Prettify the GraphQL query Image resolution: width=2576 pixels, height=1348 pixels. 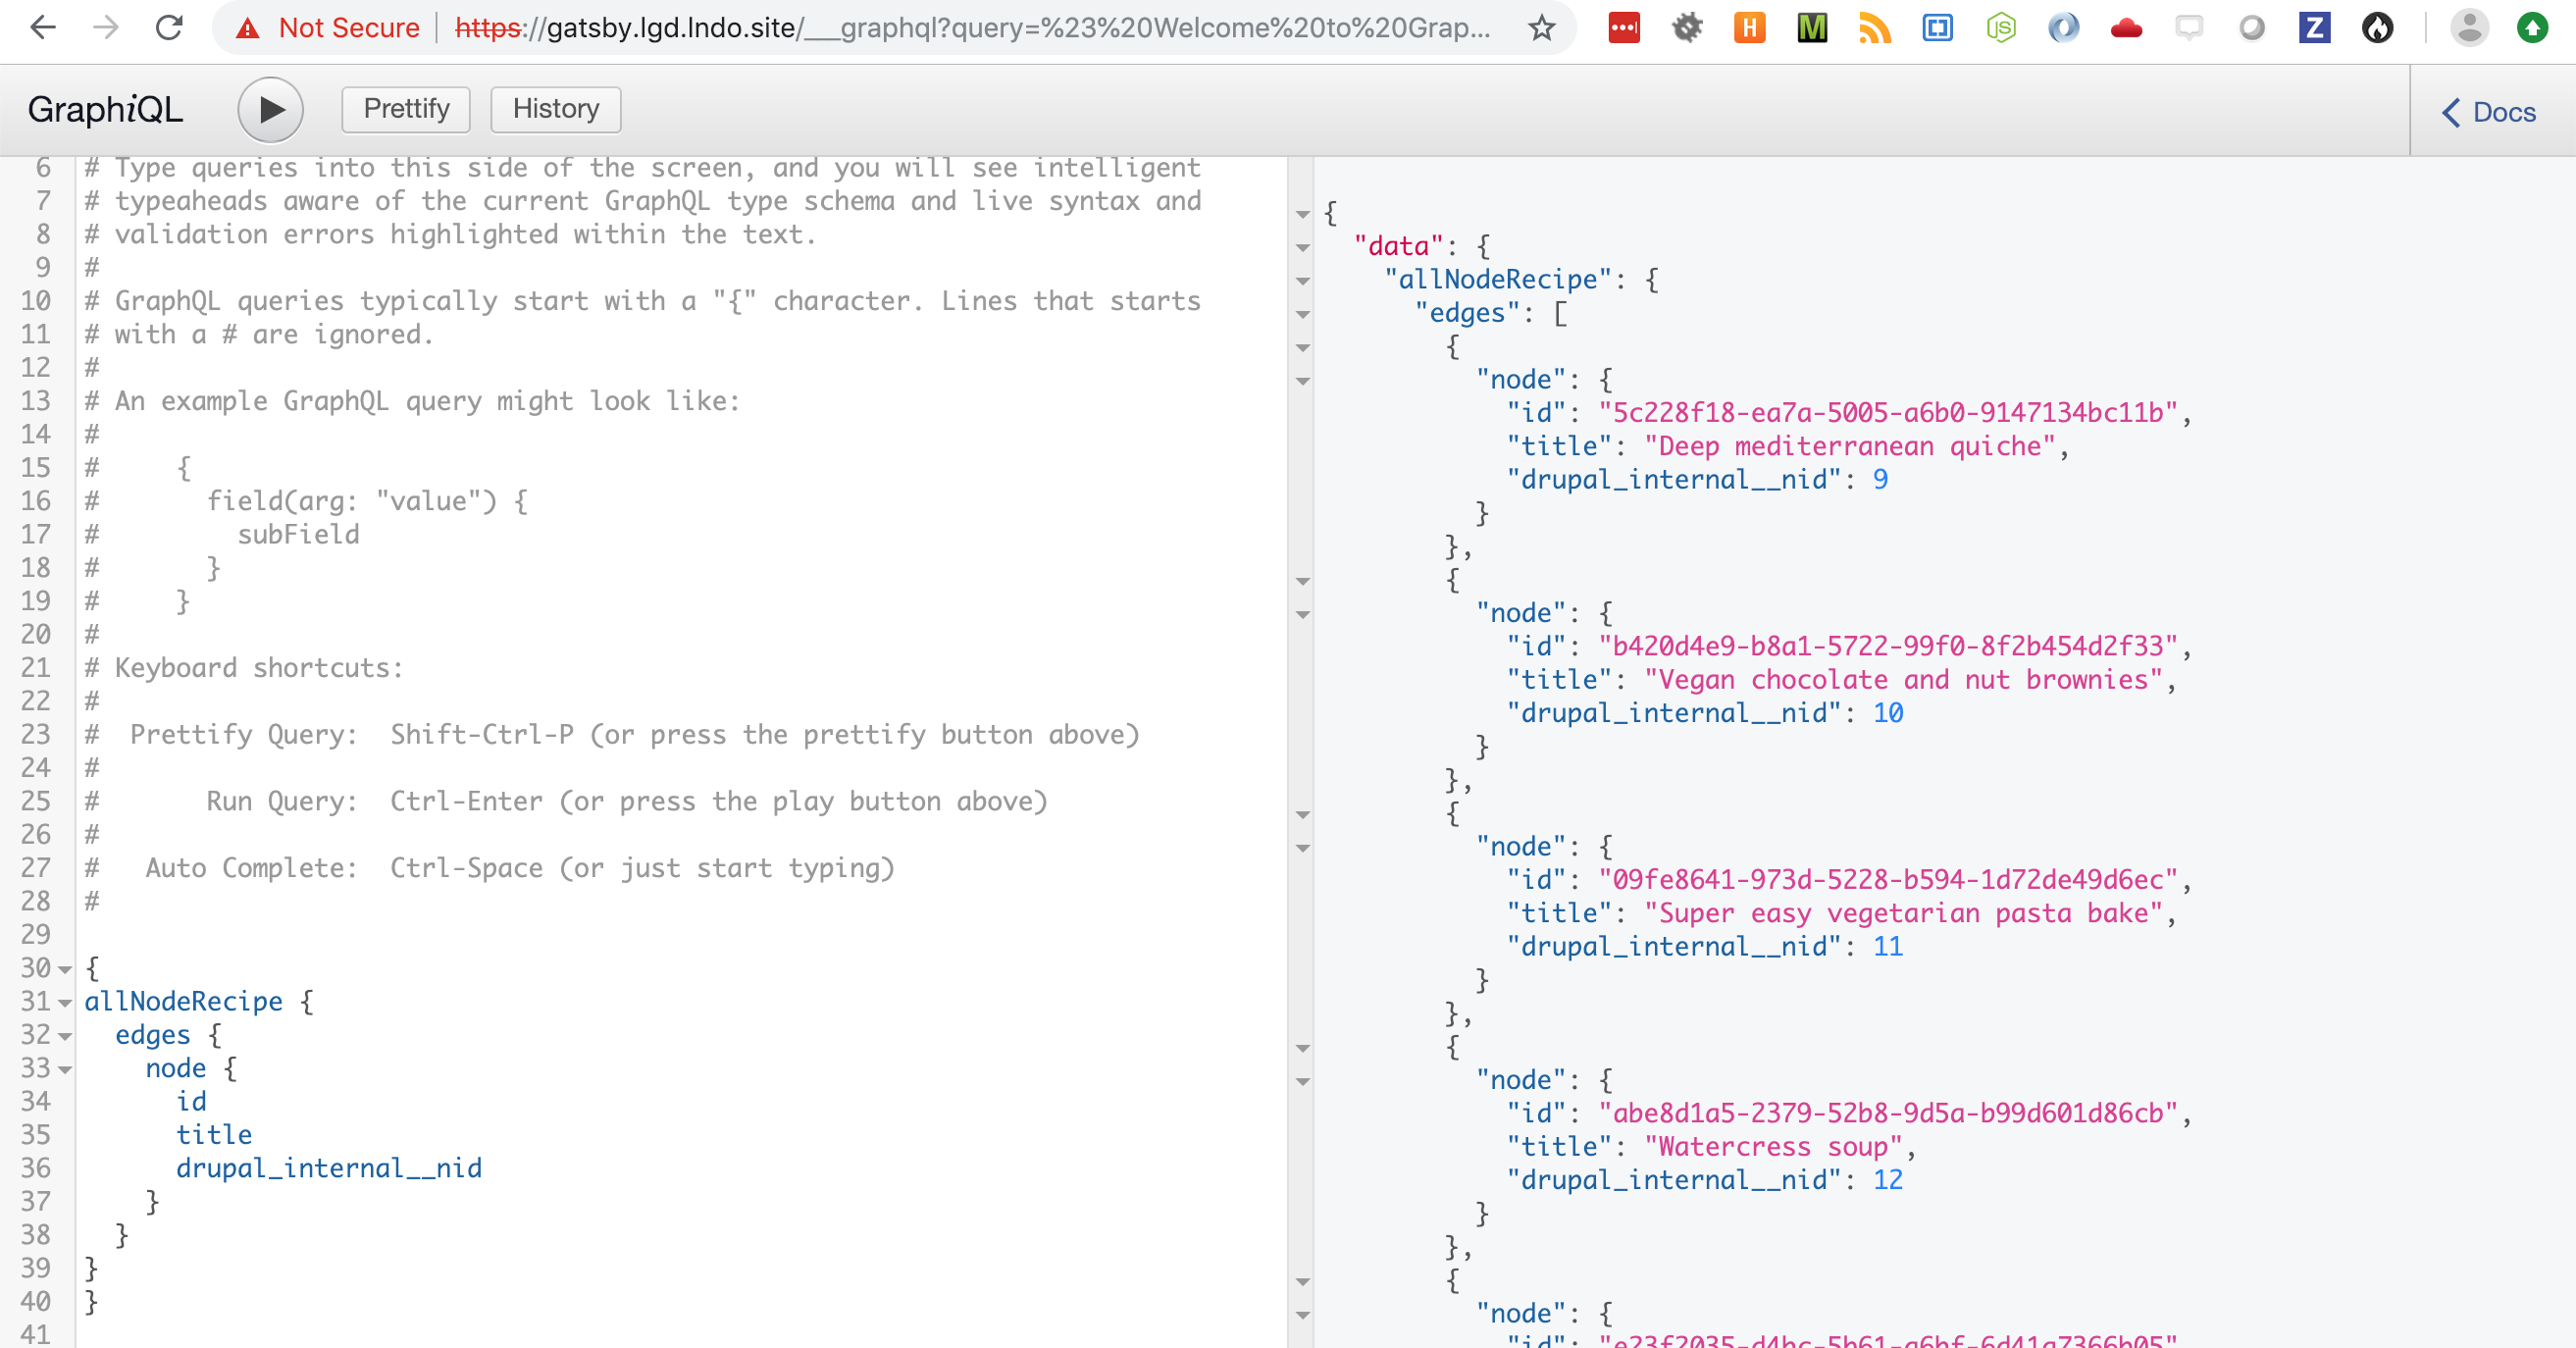pyautogui.click(x=404, y=110)
